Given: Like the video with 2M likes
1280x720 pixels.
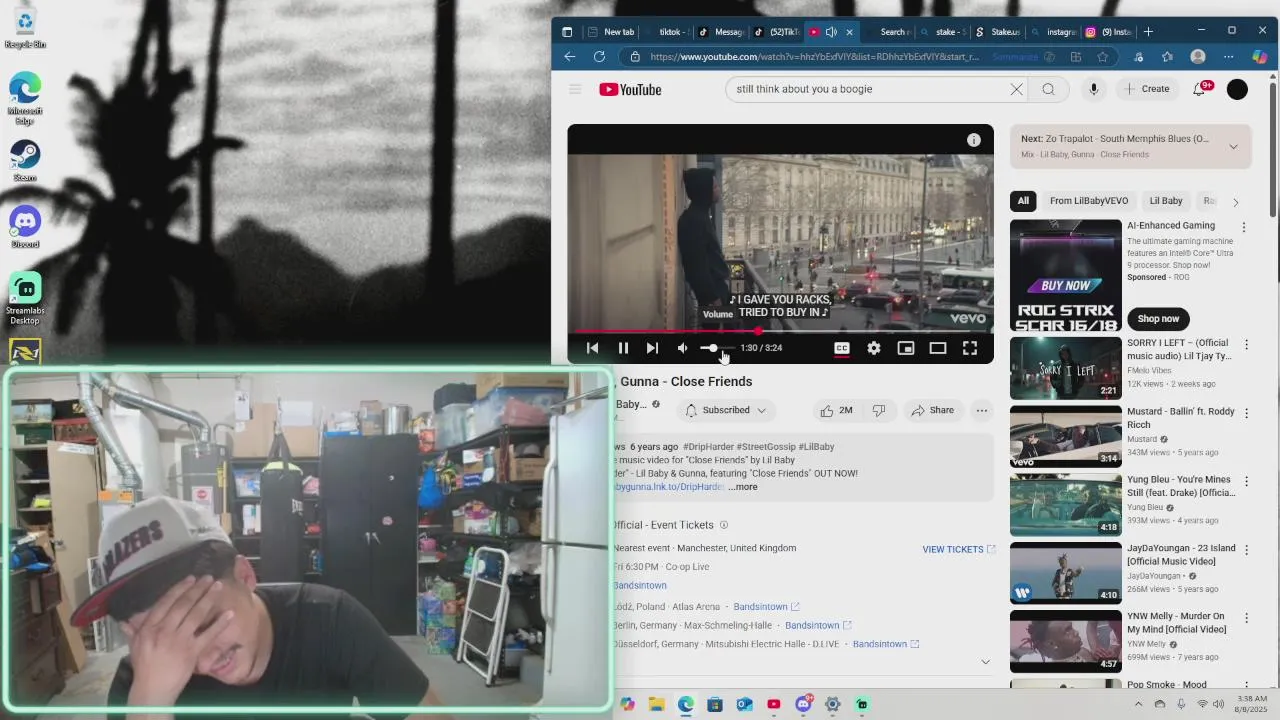Looking at the screenshot, I should 836,410.
